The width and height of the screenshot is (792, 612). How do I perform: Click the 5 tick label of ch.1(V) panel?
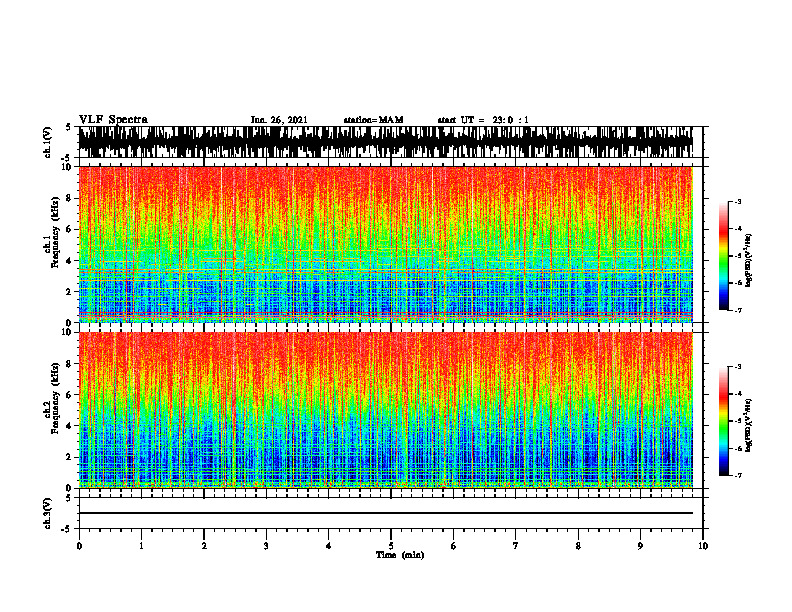pyautogui.click(x=68, y=128)
